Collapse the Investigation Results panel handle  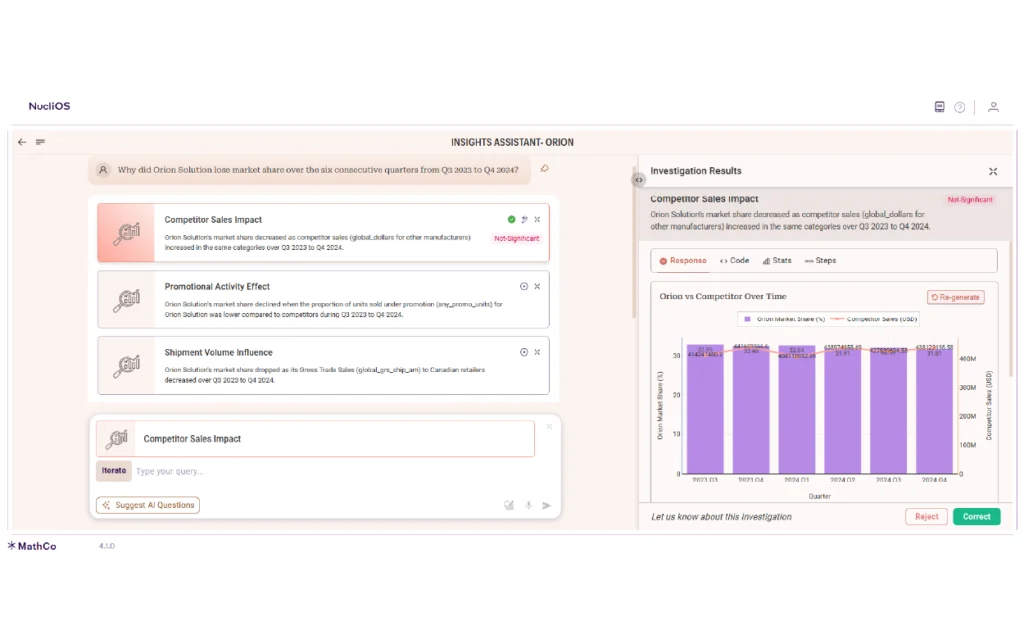tap(639, 180)
